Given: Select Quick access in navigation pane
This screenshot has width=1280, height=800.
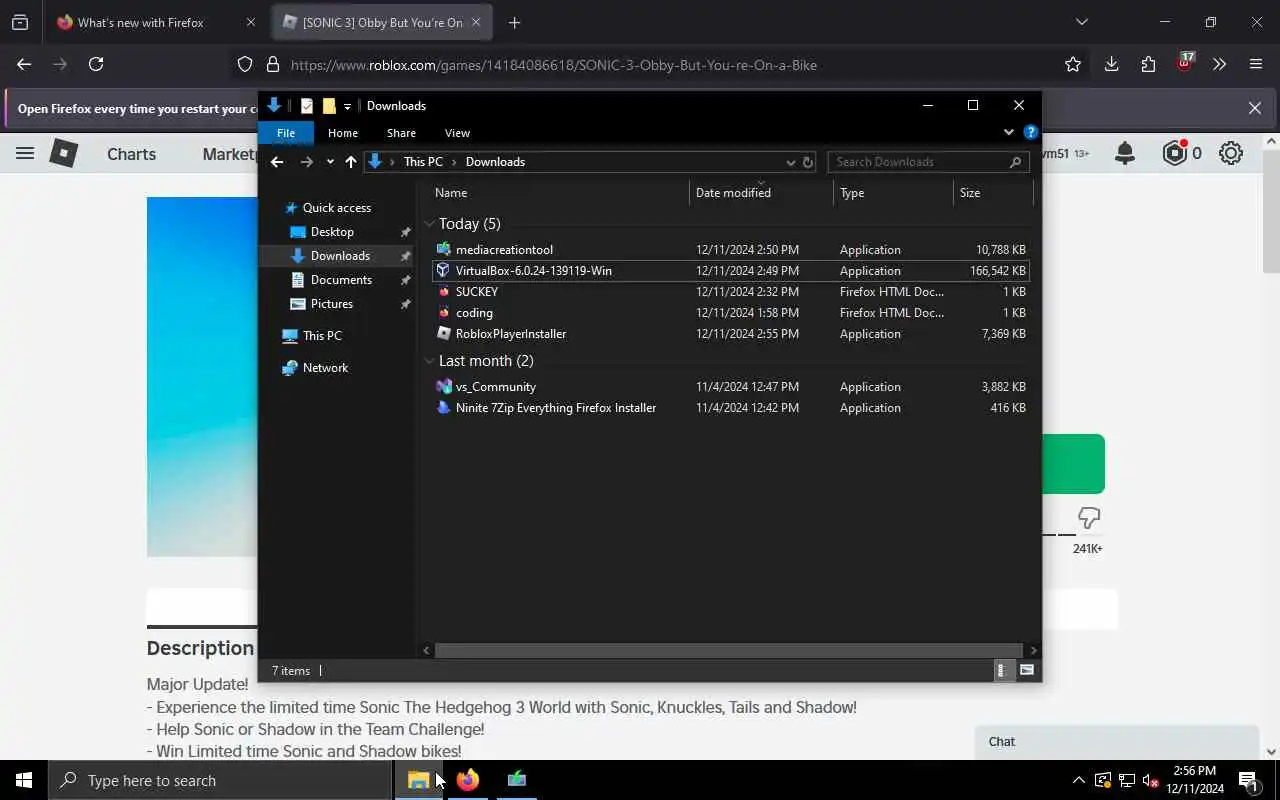Looking at the screenshot, I should [x=337, y=208].
